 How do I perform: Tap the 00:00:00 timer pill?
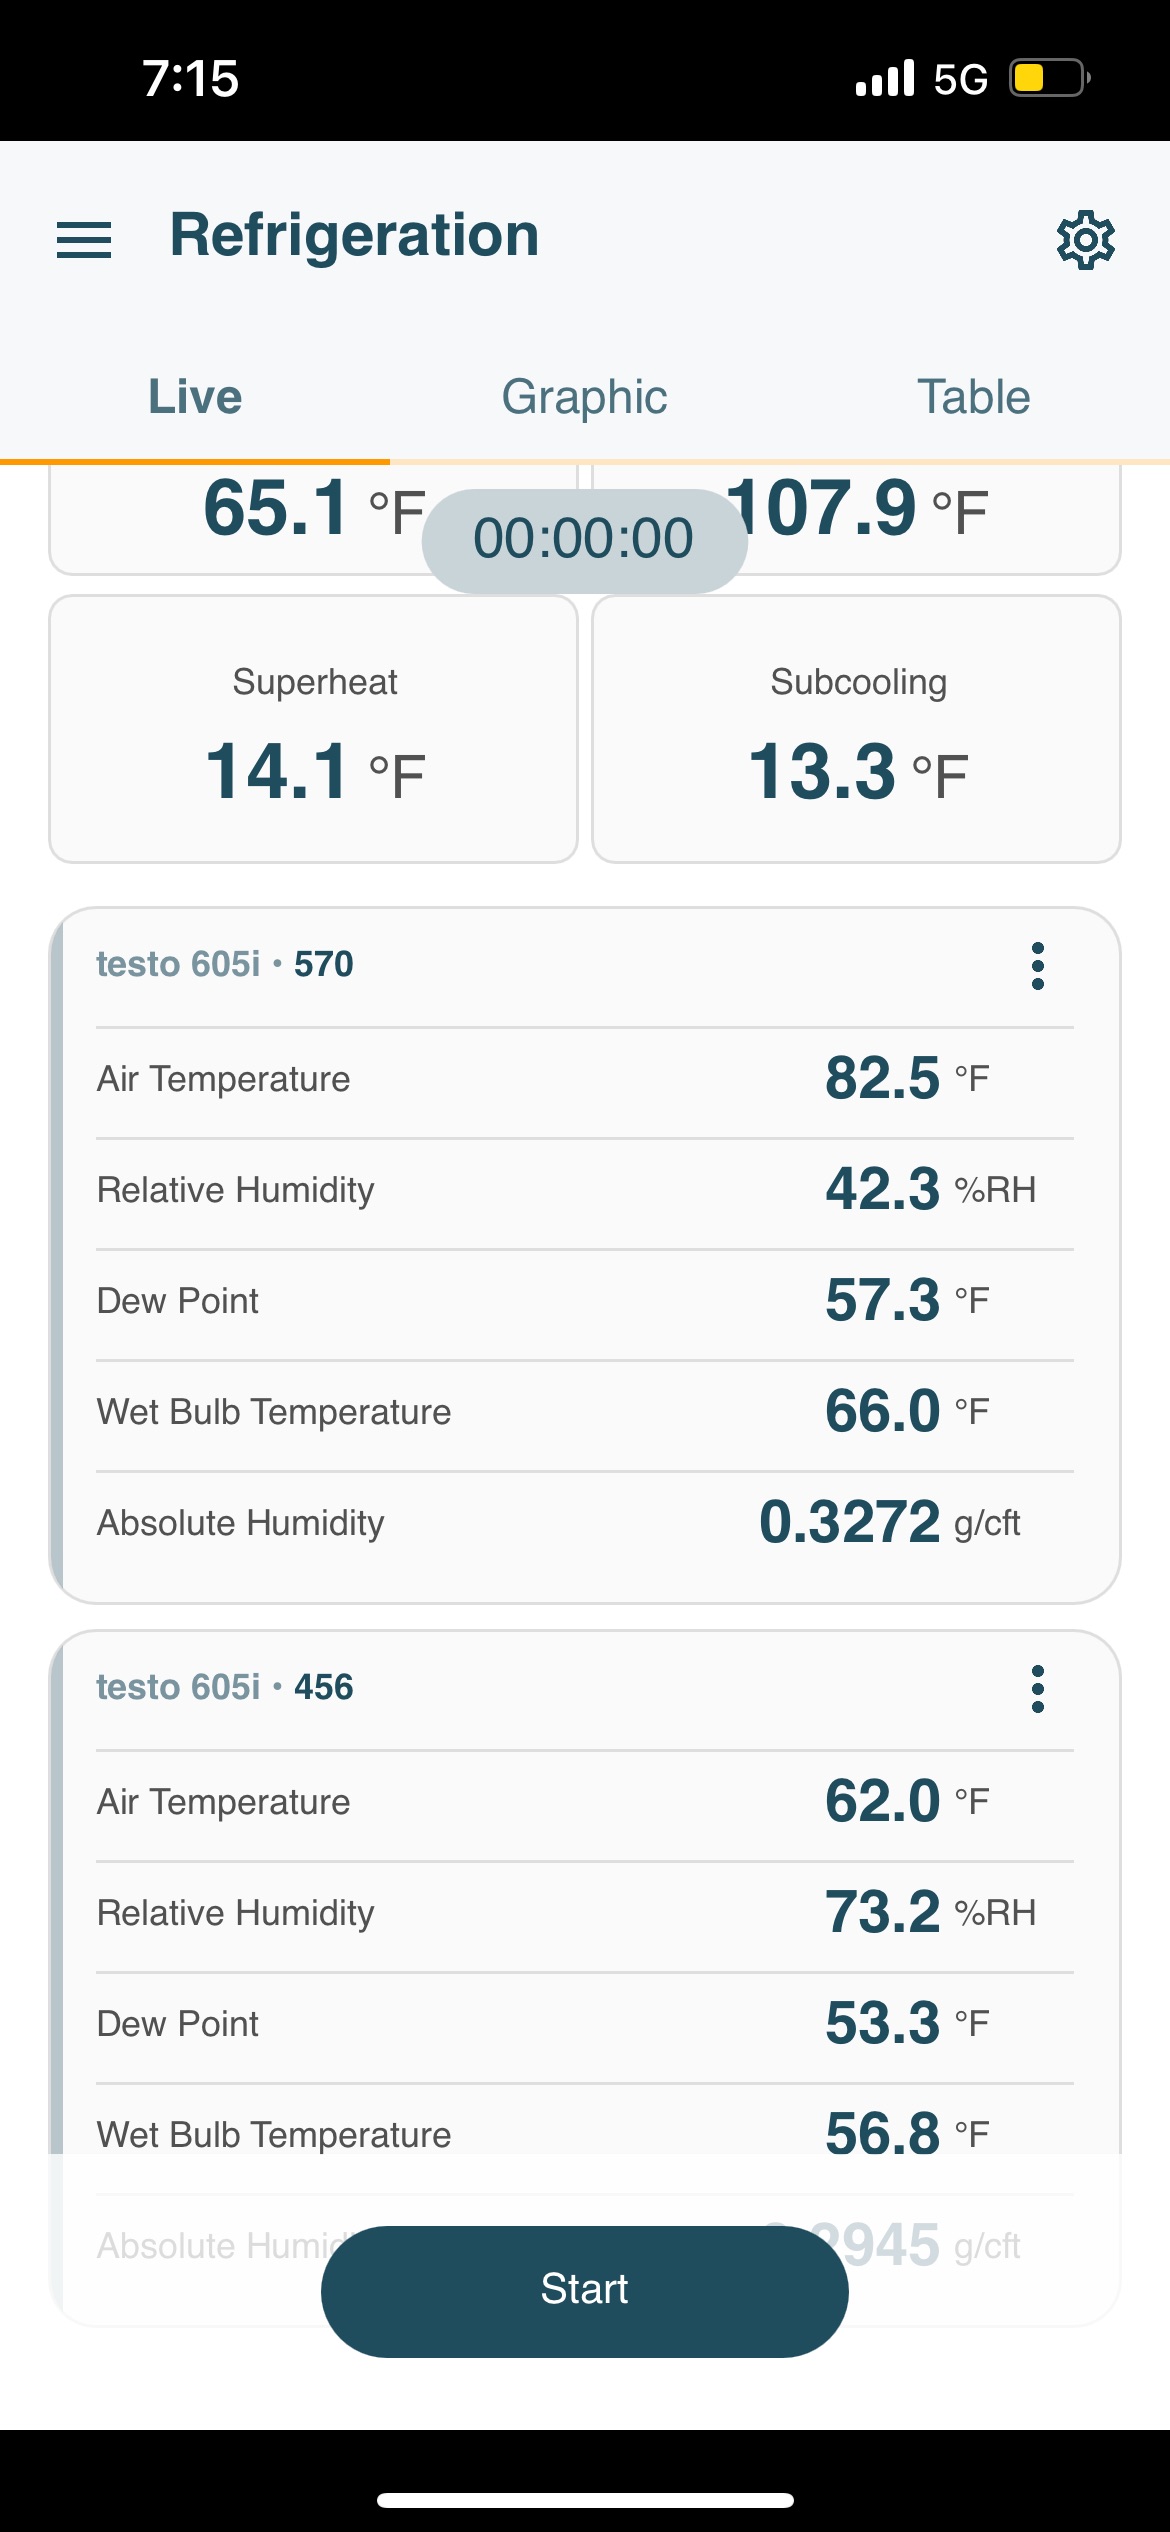tap(584, 540)
